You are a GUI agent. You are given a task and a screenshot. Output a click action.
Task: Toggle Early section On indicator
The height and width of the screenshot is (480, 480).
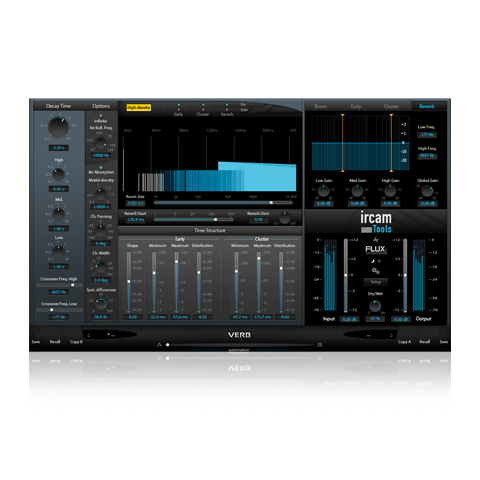[179, 105]
